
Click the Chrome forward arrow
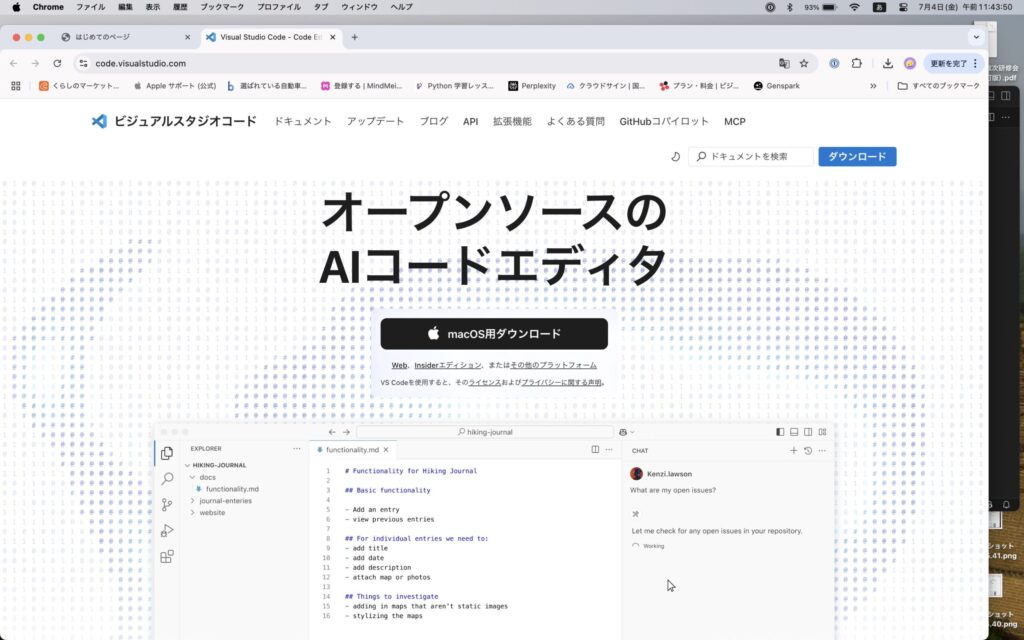point(35,63)
